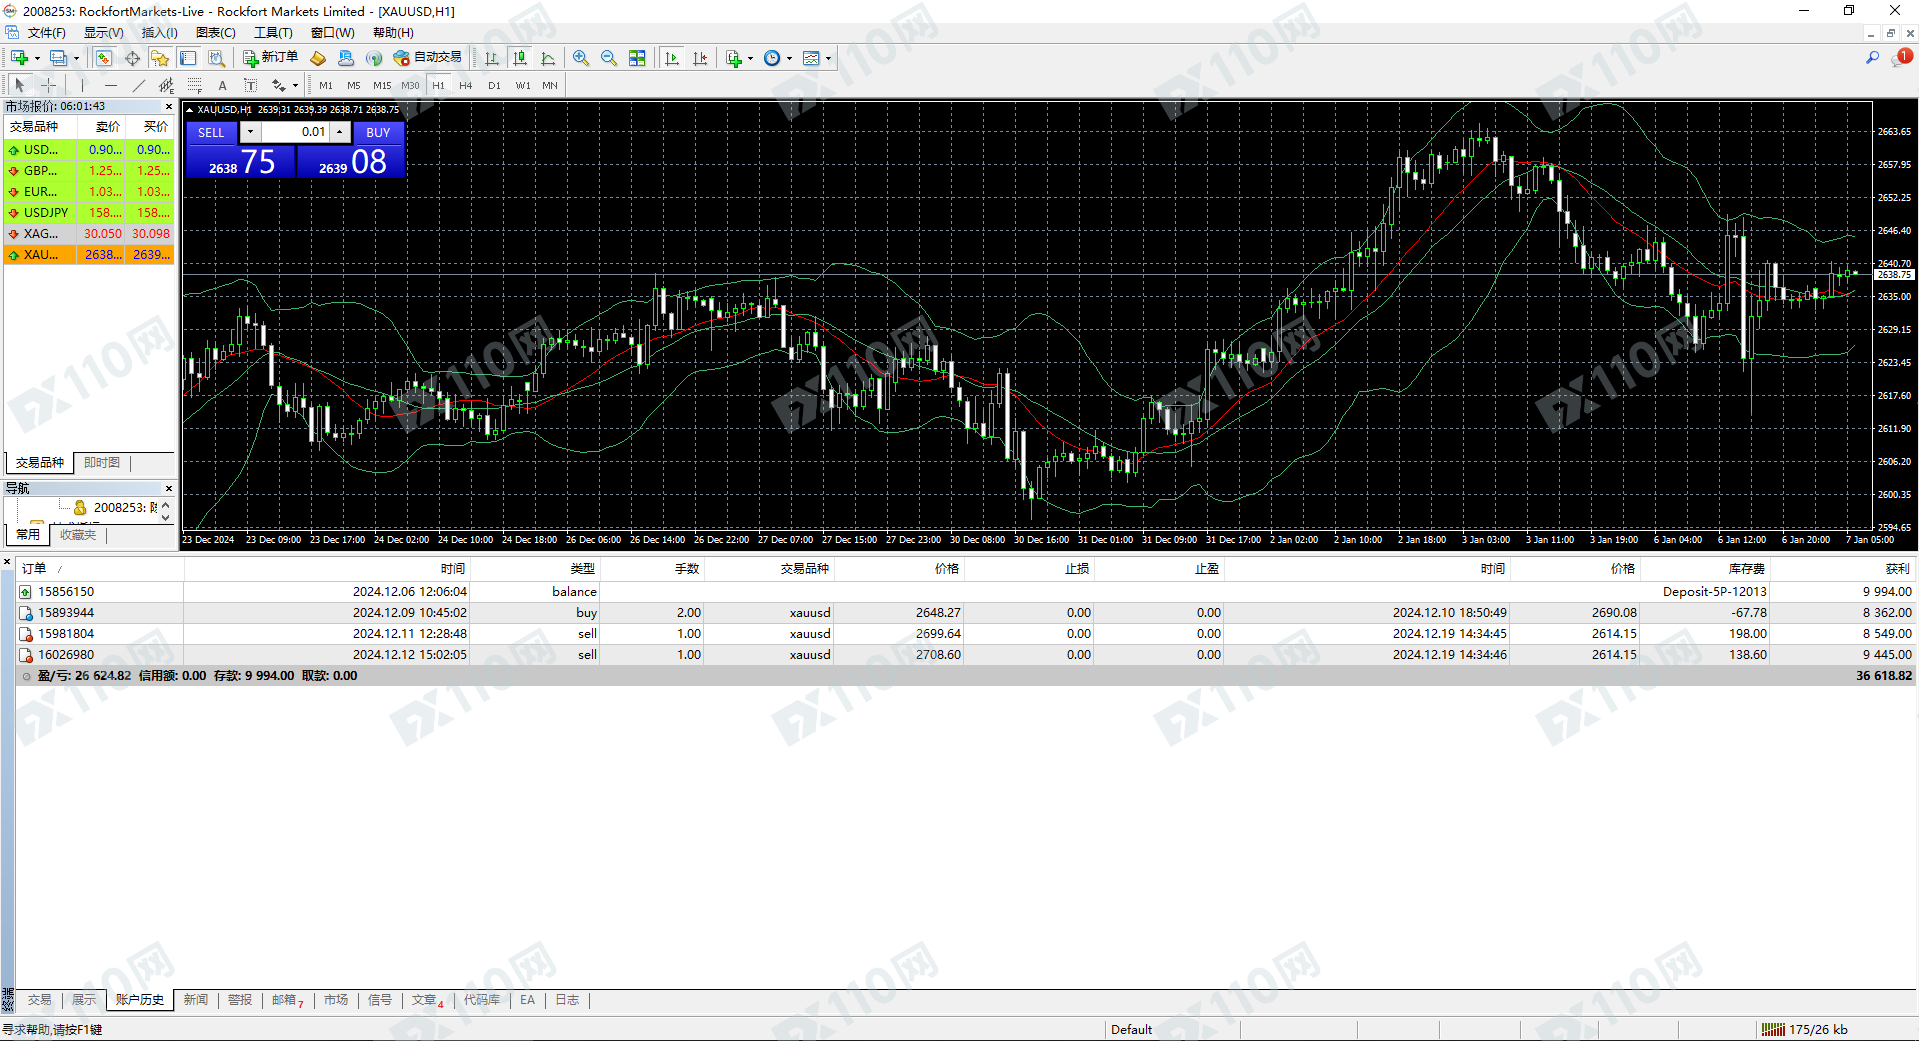Select the Vertical Line drawing tool

(82, 85)
